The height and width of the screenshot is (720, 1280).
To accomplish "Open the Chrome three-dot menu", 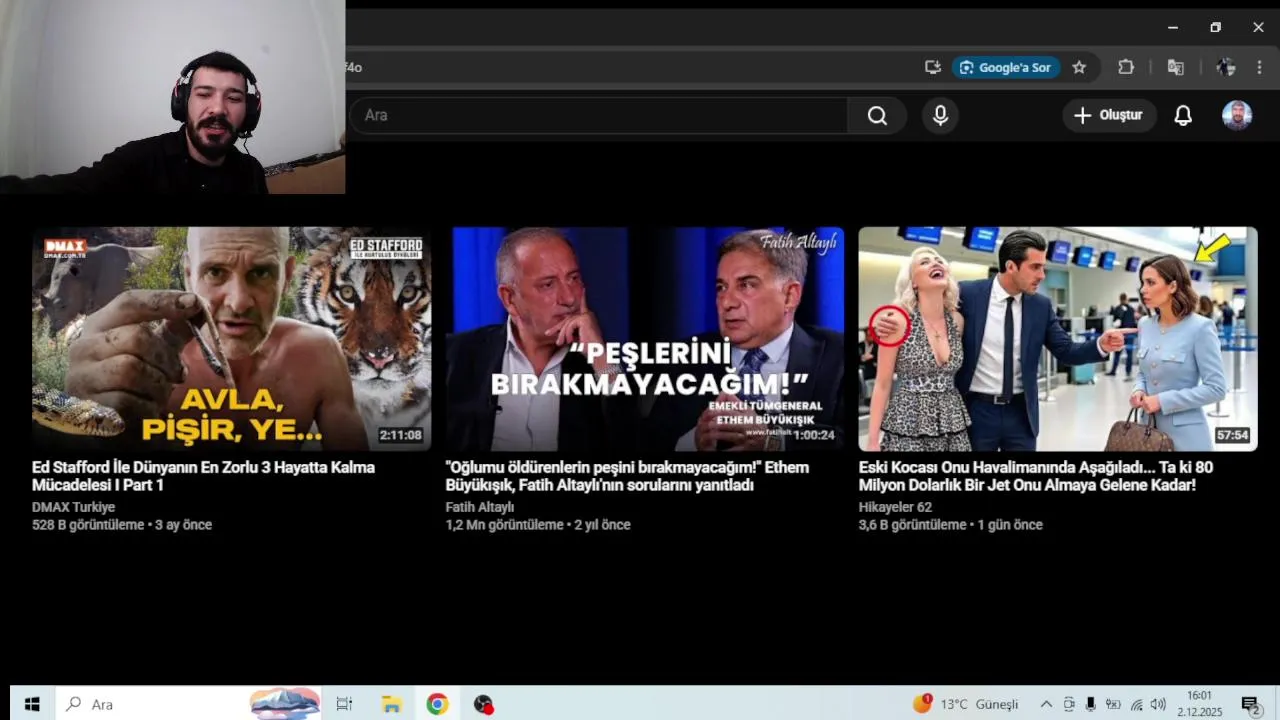I will 1259,67.
